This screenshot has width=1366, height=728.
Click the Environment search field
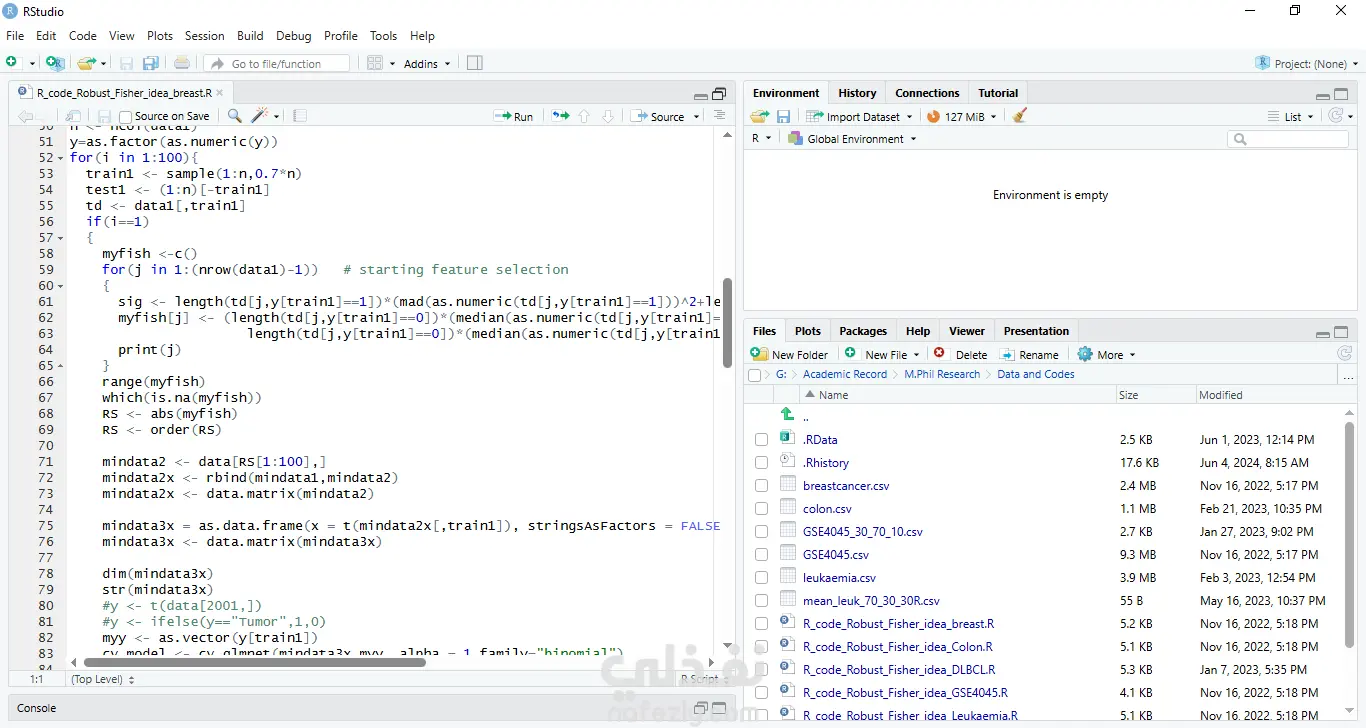point(1288,139)
